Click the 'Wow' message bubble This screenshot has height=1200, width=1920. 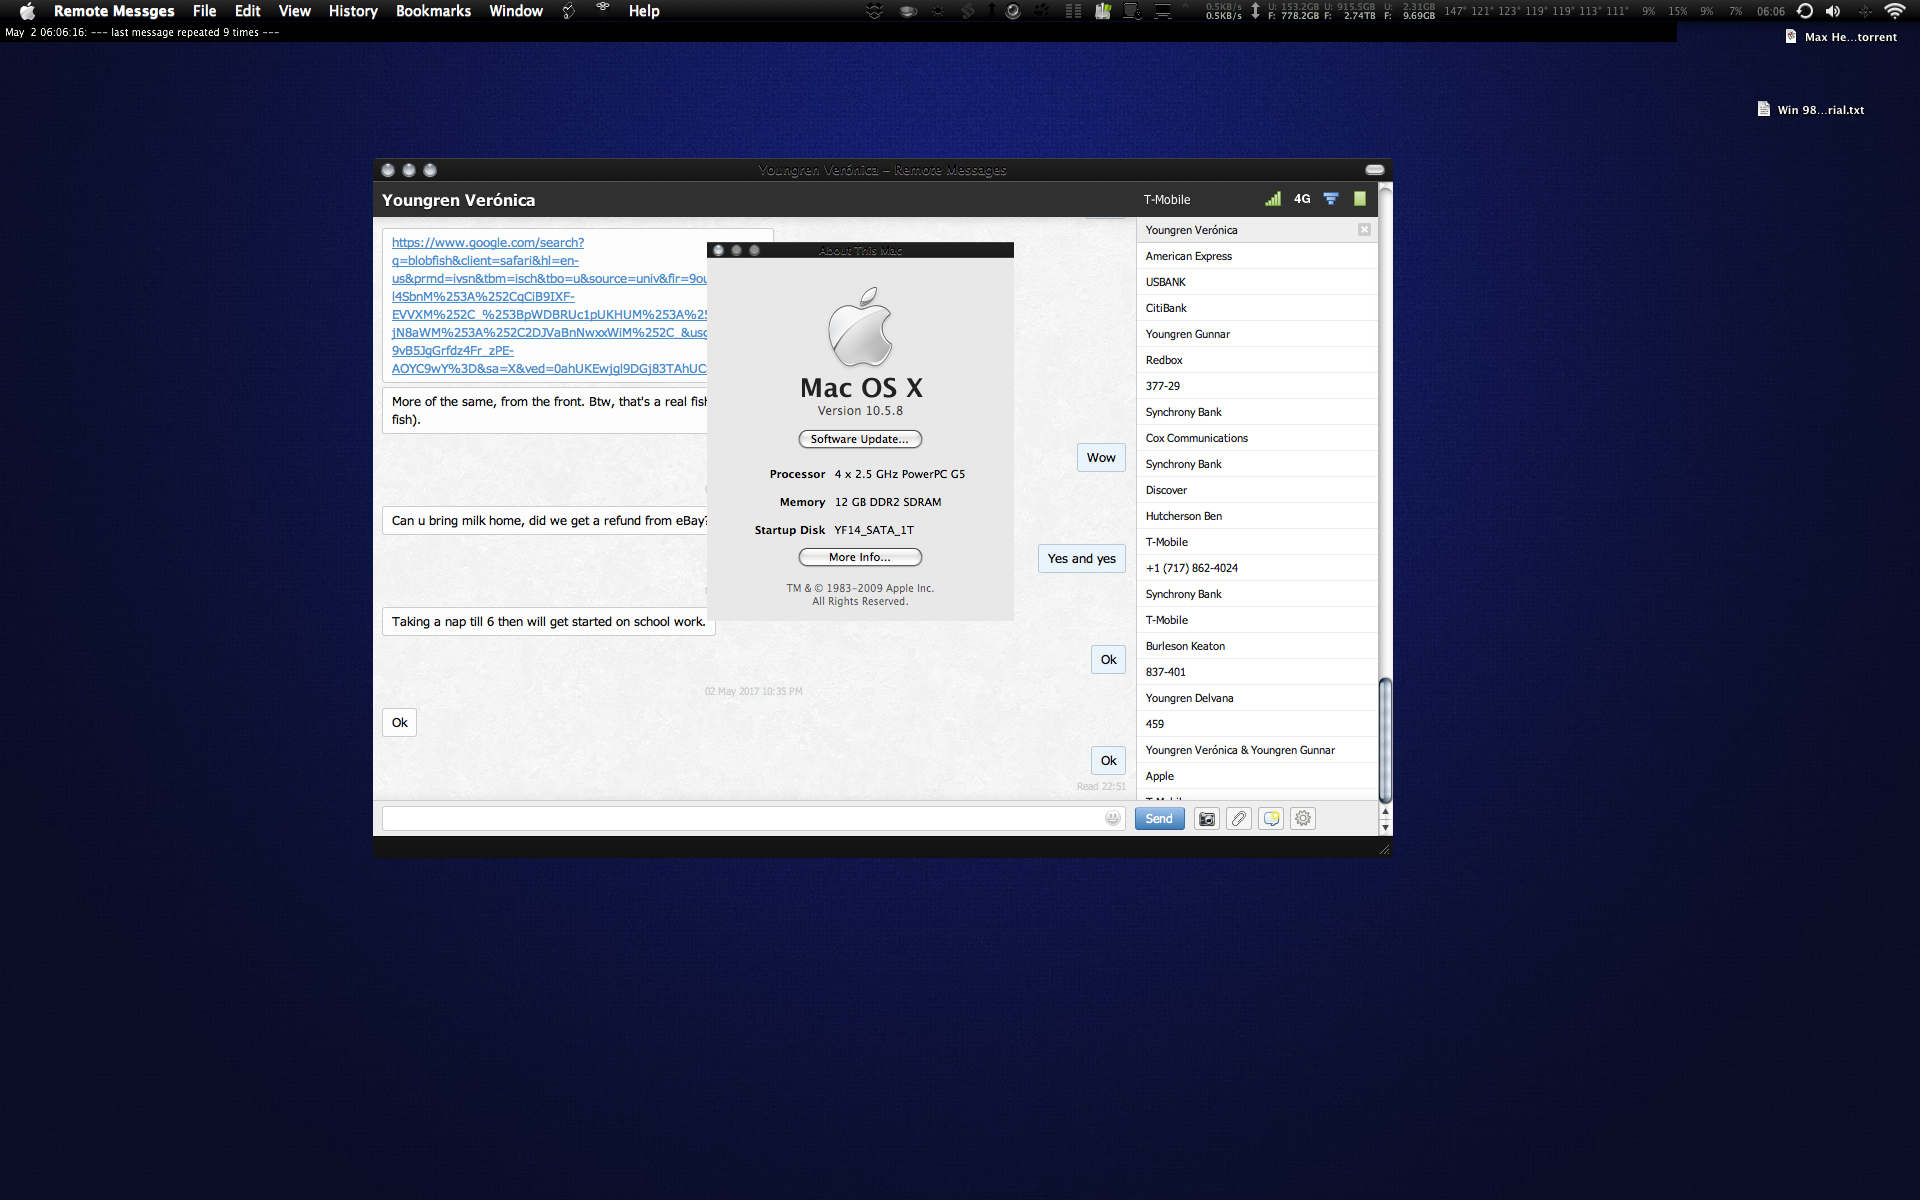point(1101,457)
